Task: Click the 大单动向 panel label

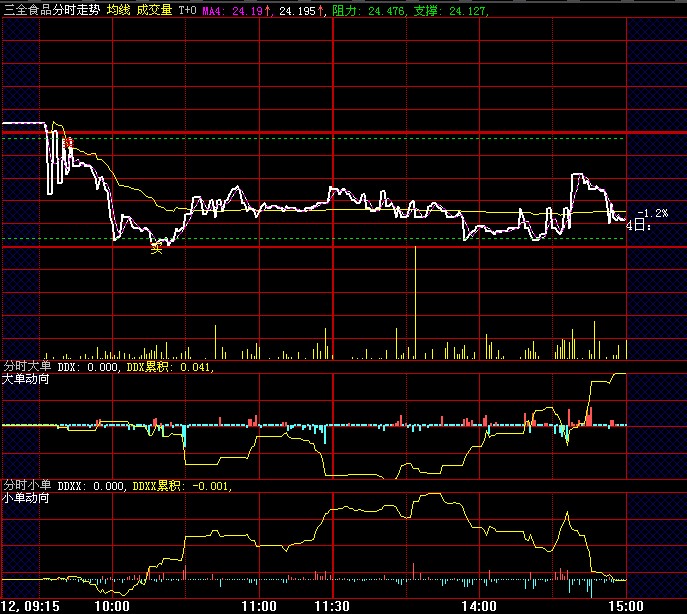Action: tap(26, 379)
